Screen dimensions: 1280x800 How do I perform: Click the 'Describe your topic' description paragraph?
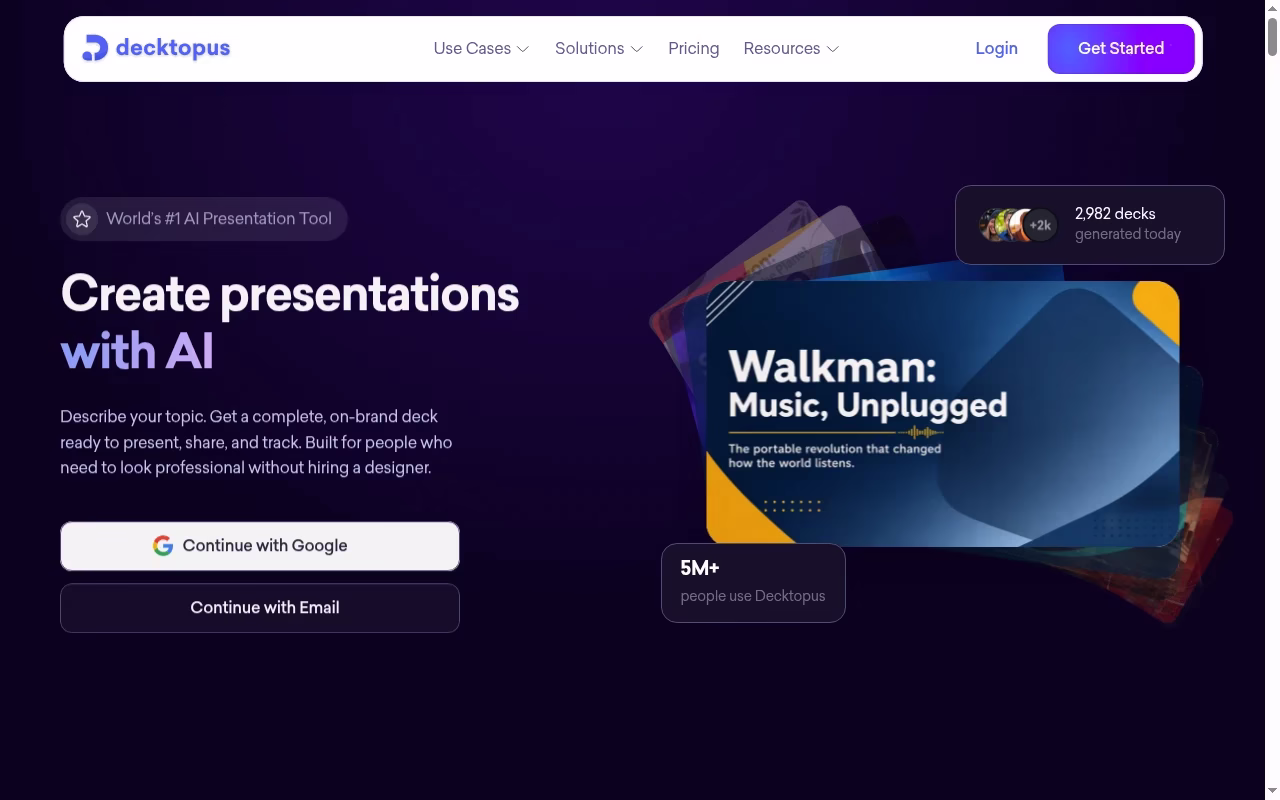256,442
